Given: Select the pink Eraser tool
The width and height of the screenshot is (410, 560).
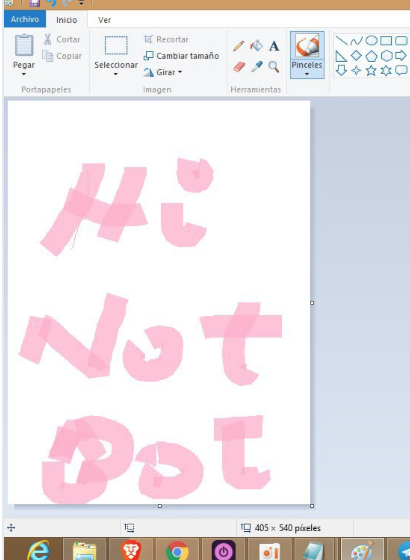Looking at the screenshot, I should coord(239,66).
